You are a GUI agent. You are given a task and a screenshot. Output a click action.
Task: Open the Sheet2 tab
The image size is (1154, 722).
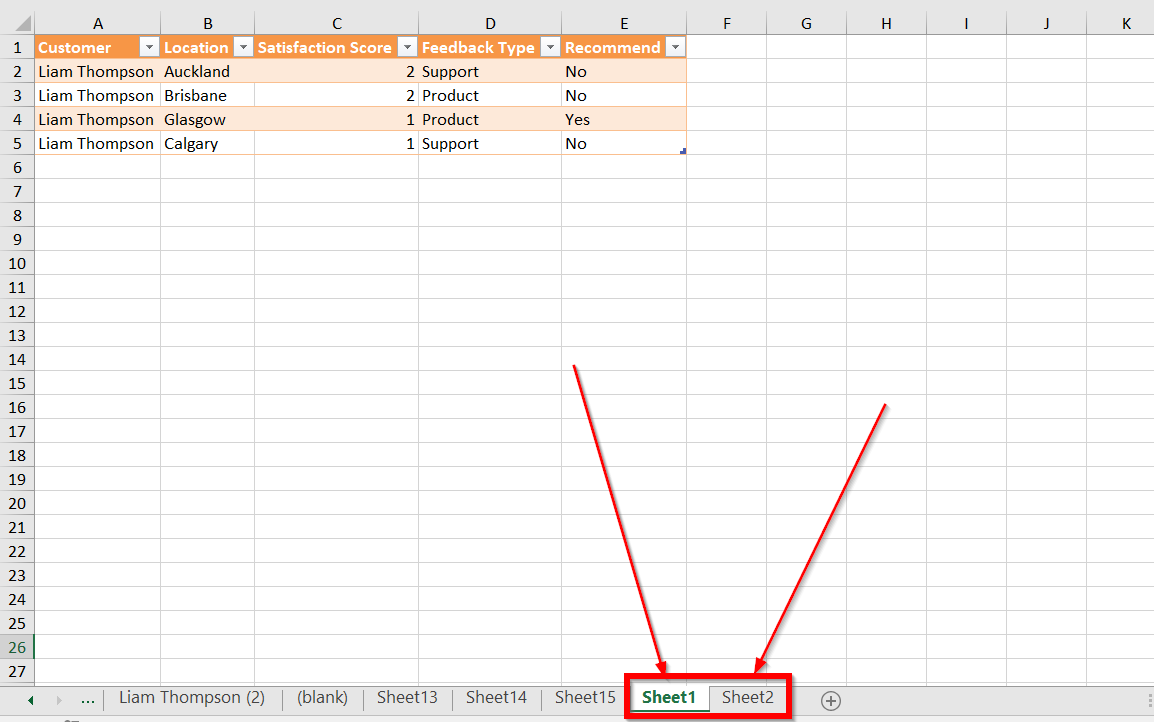coord(748,698)
